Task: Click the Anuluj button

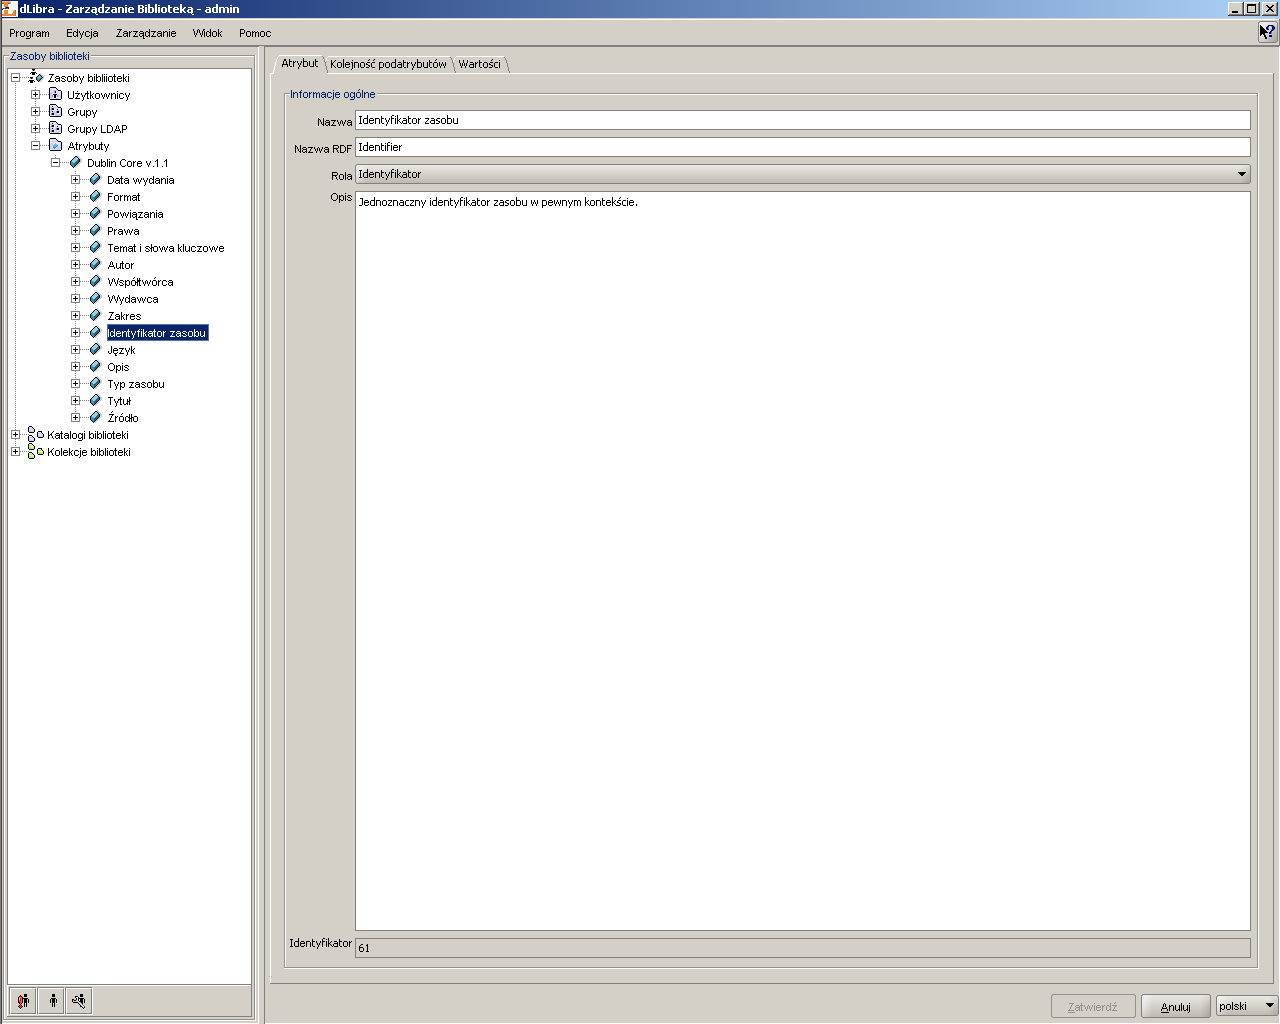Action: (x=1176, y=1006)
